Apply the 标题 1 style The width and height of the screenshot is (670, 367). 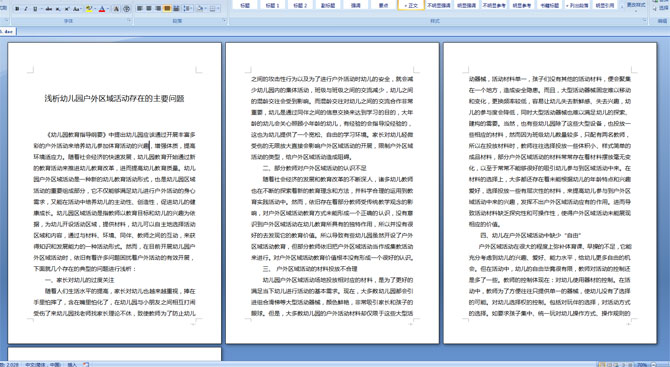(273, 5)
